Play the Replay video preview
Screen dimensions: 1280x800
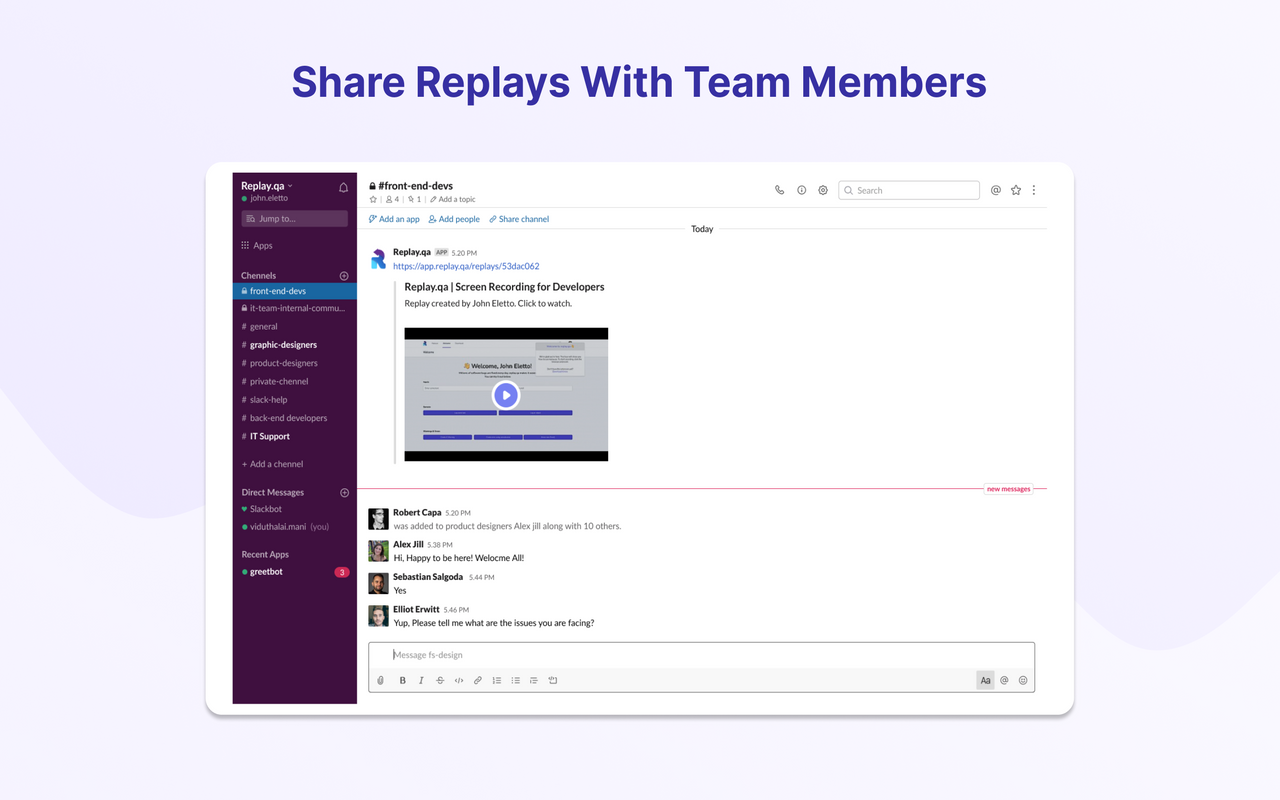506,395
